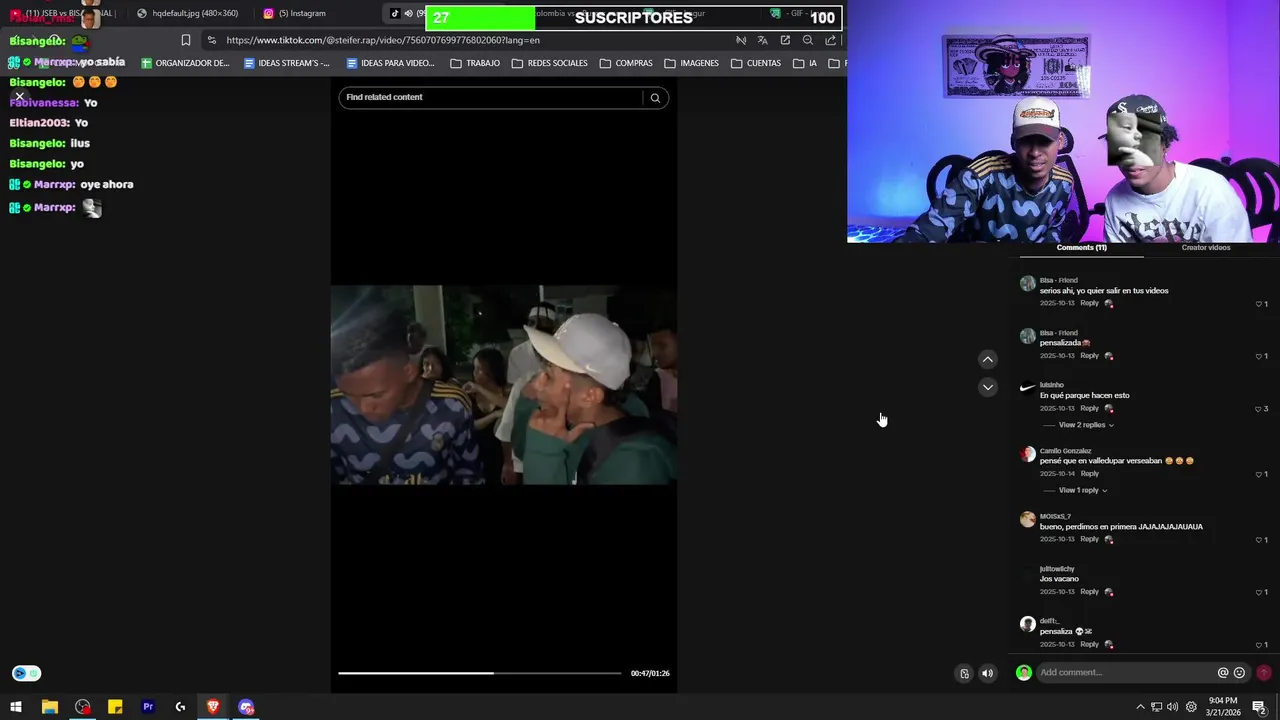Open luisinho's Nike profile avatar
This screenshot has height=720, width=1280.
(1027, 388)
